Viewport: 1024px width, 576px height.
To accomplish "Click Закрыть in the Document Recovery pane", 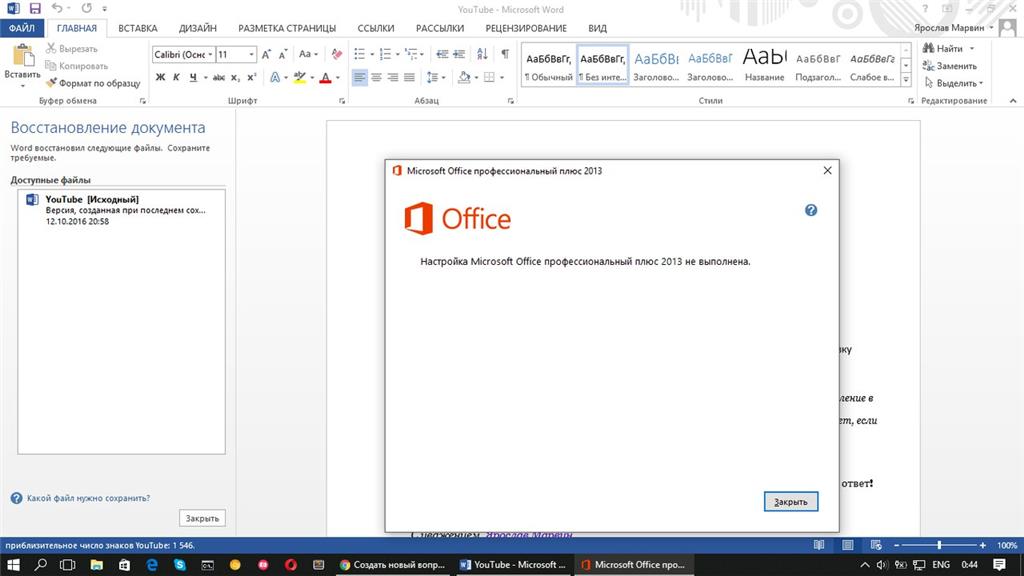I will tap(202, 518).
